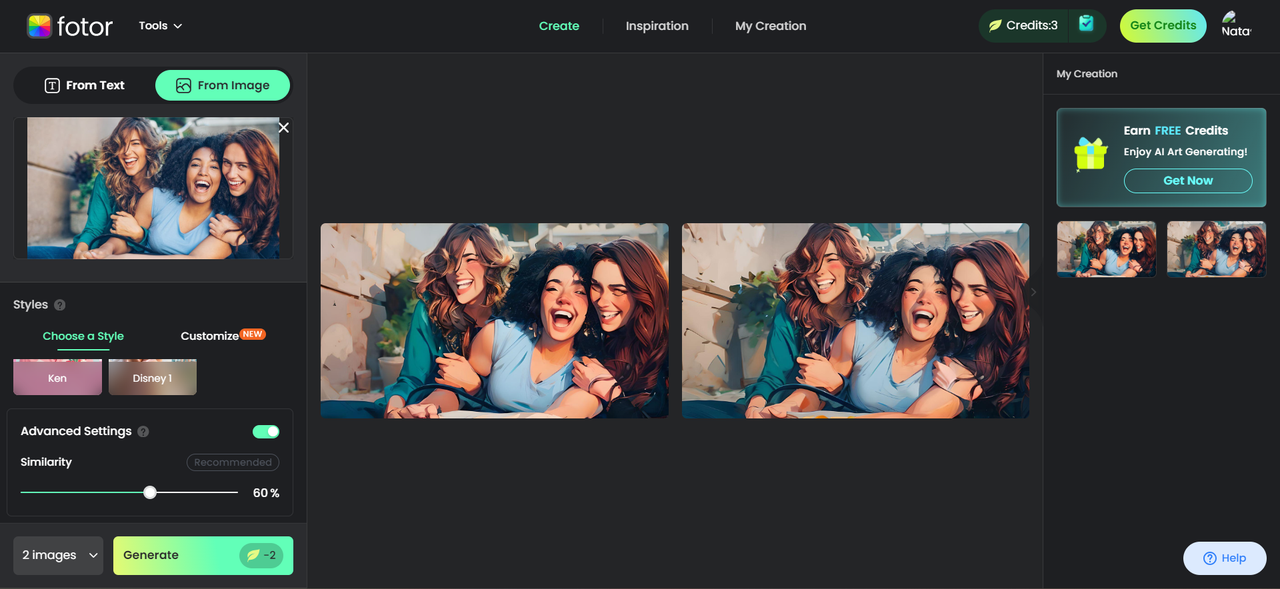The image size is (1280, 589).
Task: Pick the Ken style thumbnail
Action: coord(57,377)
